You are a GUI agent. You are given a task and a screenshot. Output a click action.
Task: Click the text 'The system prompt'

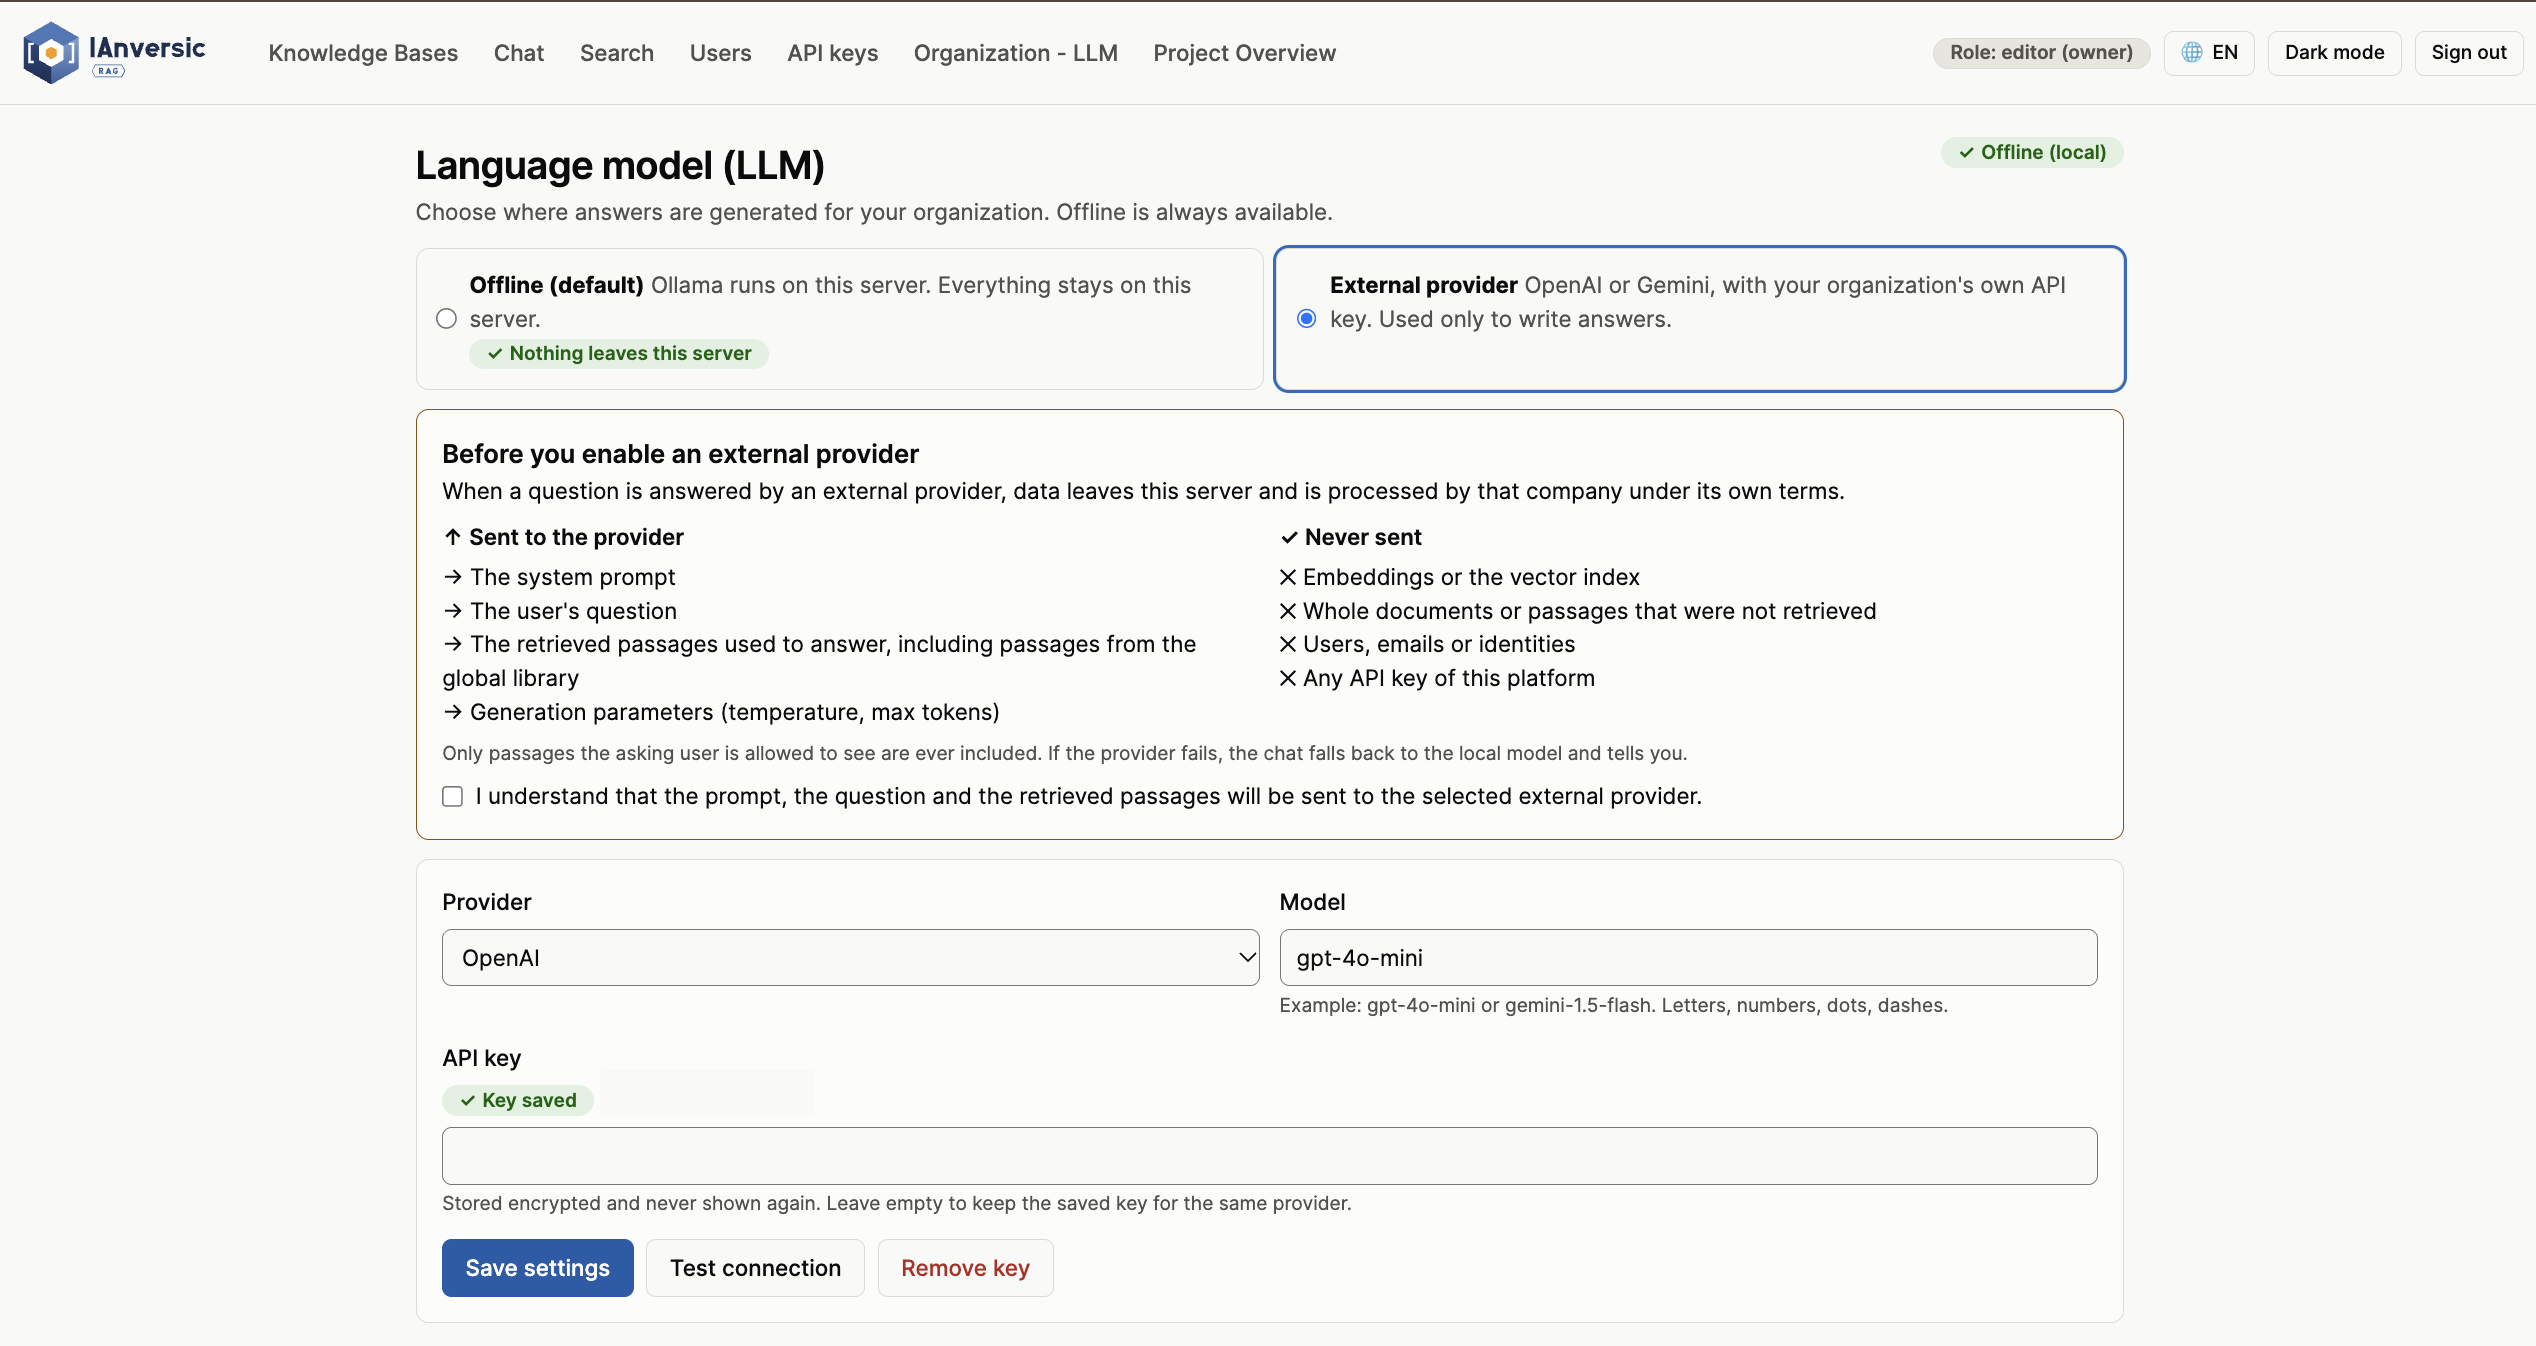tap(573, 577)
